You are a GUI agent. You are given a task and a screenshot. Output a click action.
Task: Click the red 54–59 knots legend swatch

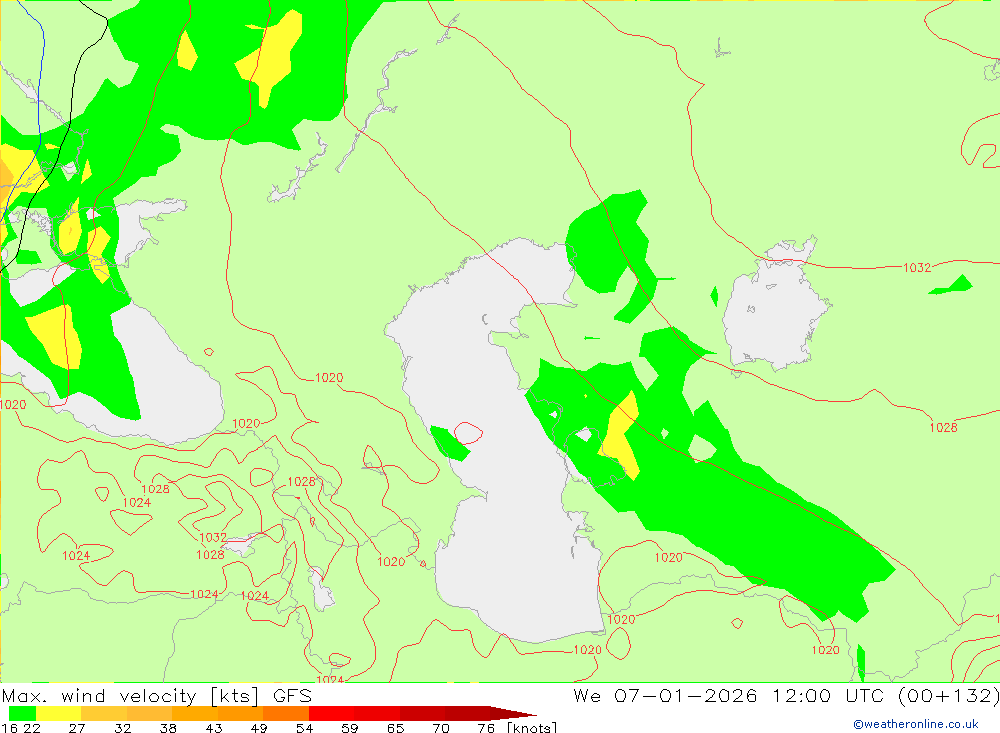coord(332,713)
